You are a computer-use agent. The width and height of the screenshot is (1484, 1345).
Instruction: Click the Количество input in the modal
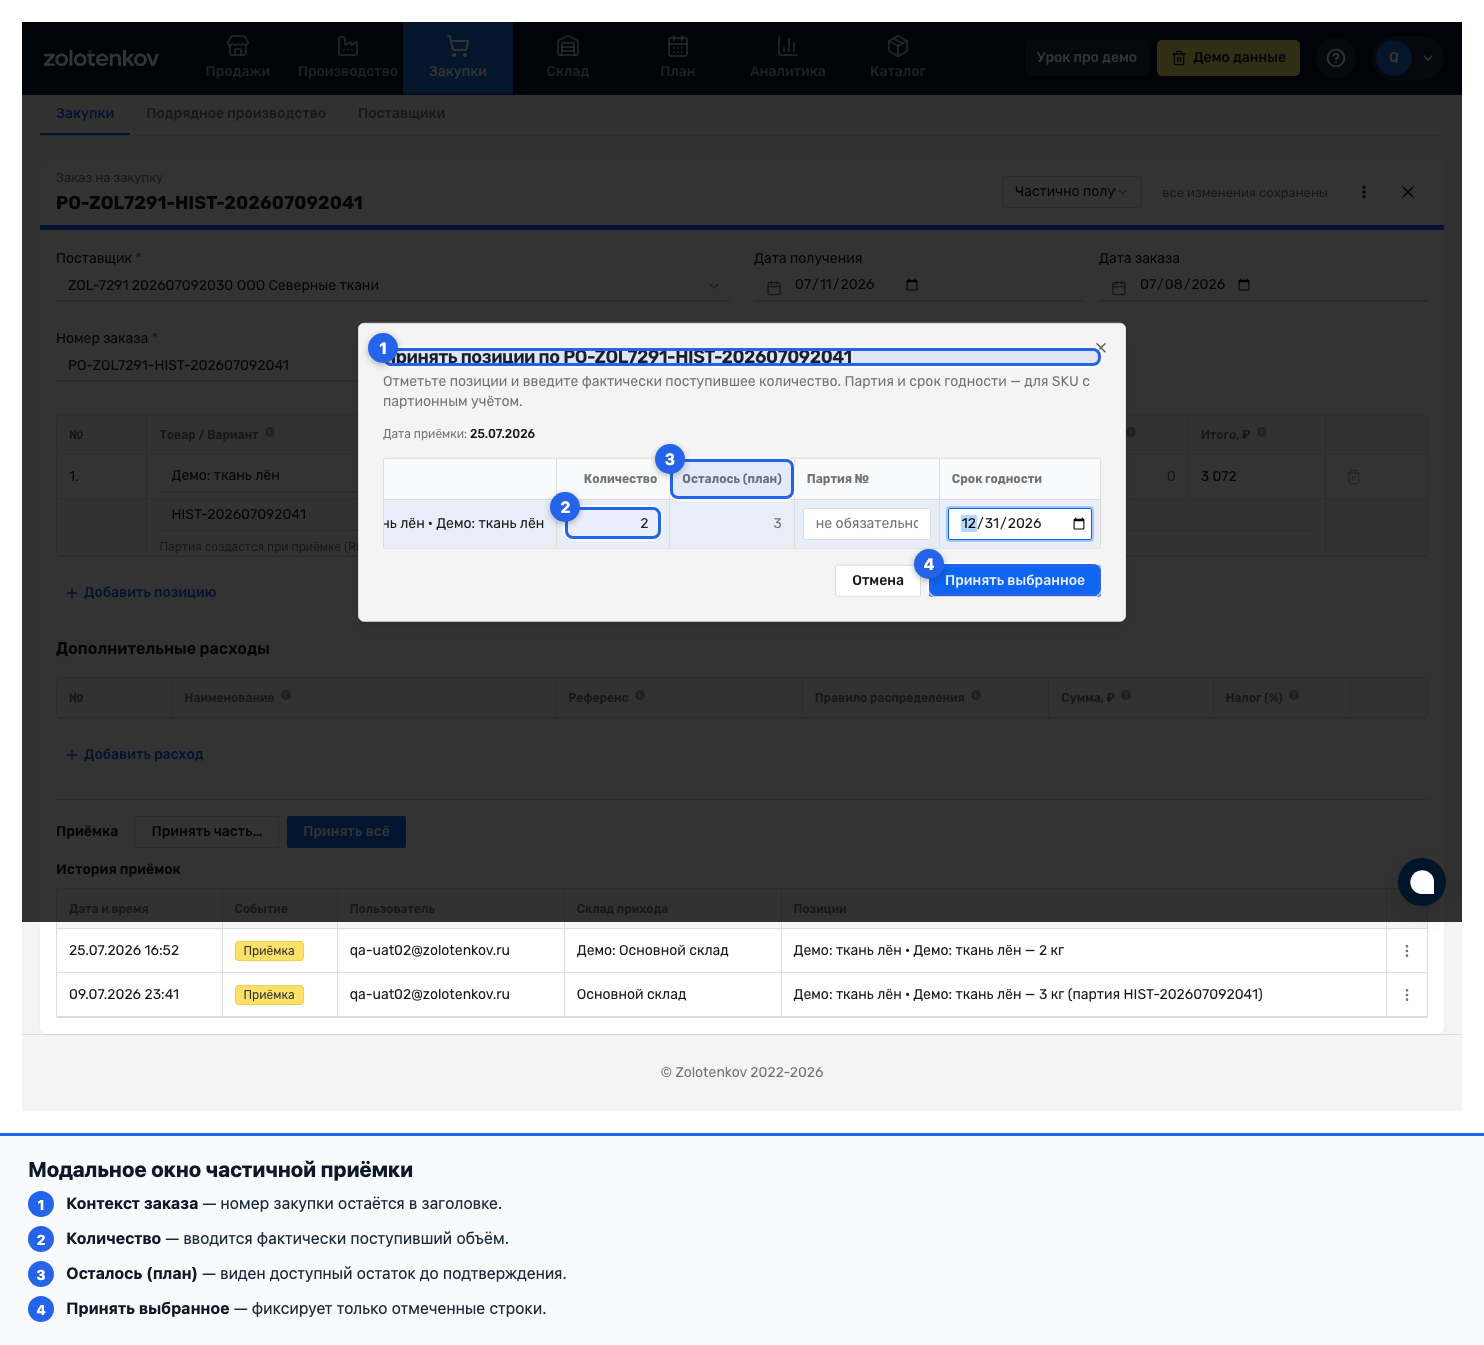tap(613, 523)
